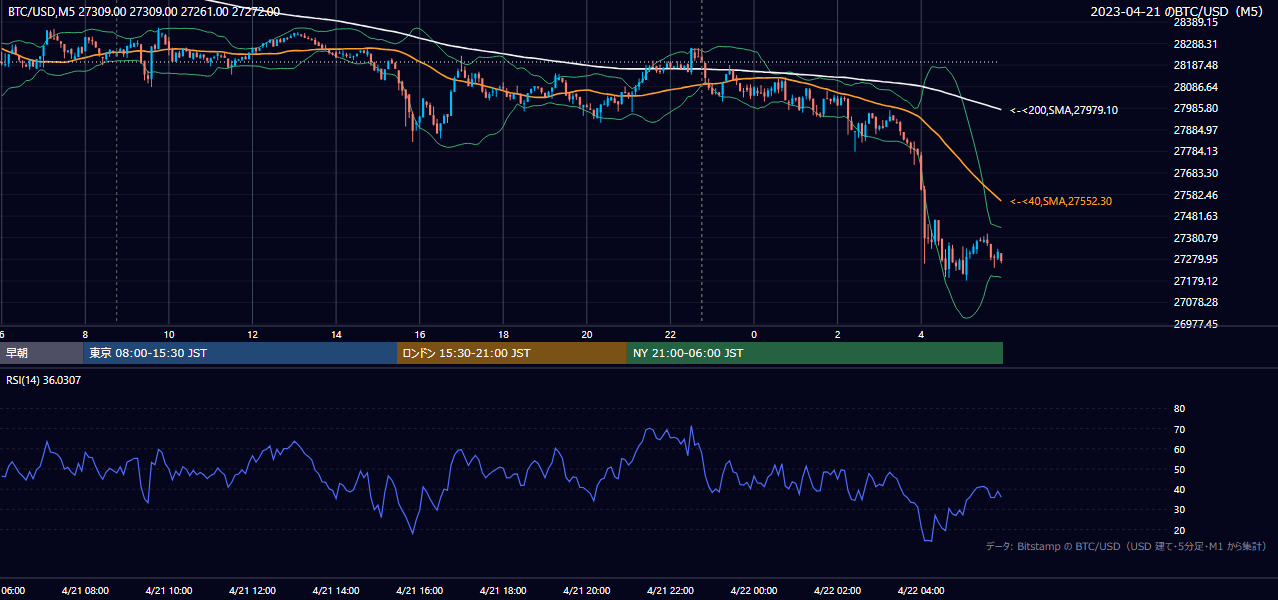Click time label 4/21 14:00
Screen dimensions: 1278x600
(336, 590)
